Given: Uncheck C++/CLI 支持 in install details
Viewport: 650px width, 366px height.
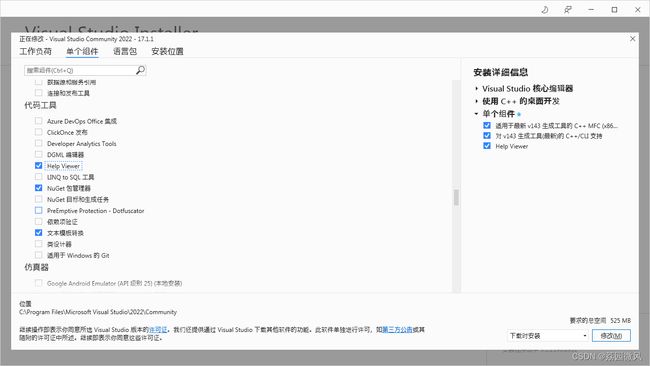Looking at the screenshot, I should coord(487,136).
